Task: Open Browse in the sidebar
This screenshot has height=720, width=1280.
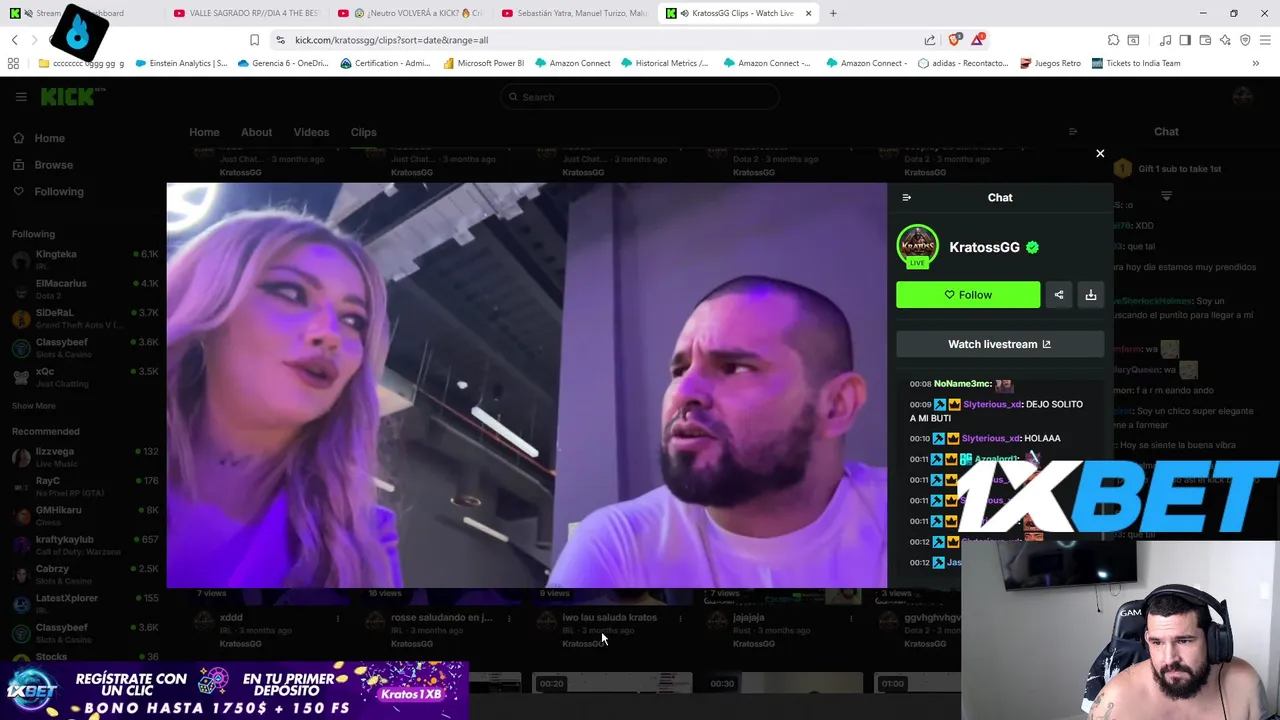Action: (x=53, y=165)
